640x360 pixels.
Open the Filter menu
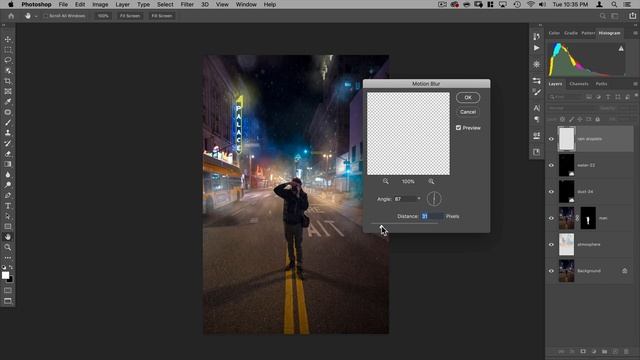click(187, 4)
